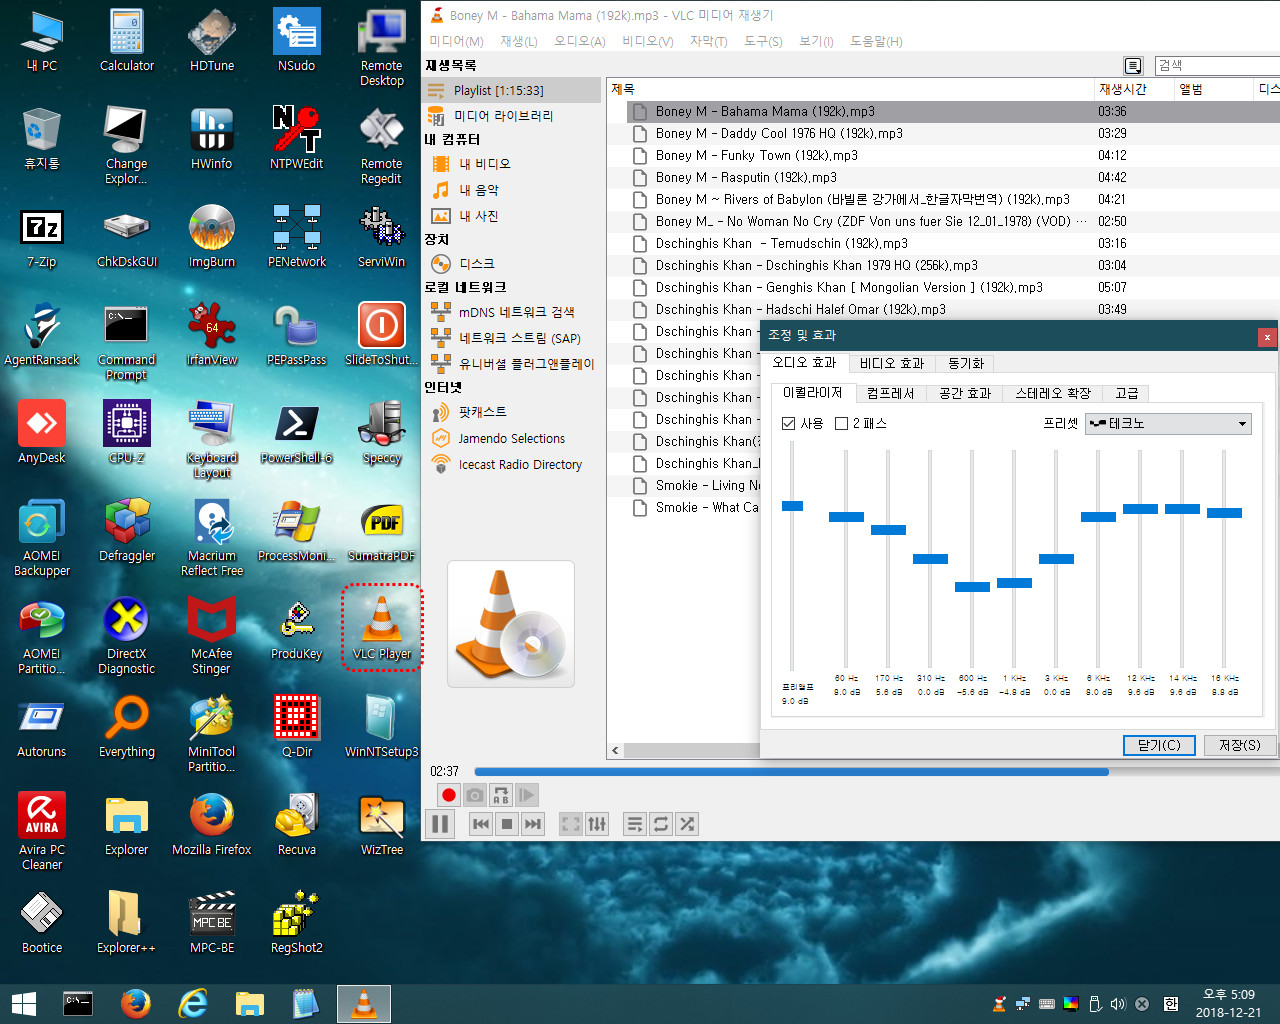
Task: Switch to 비디오 효과 tab
Action: click(x=892, y=363)
